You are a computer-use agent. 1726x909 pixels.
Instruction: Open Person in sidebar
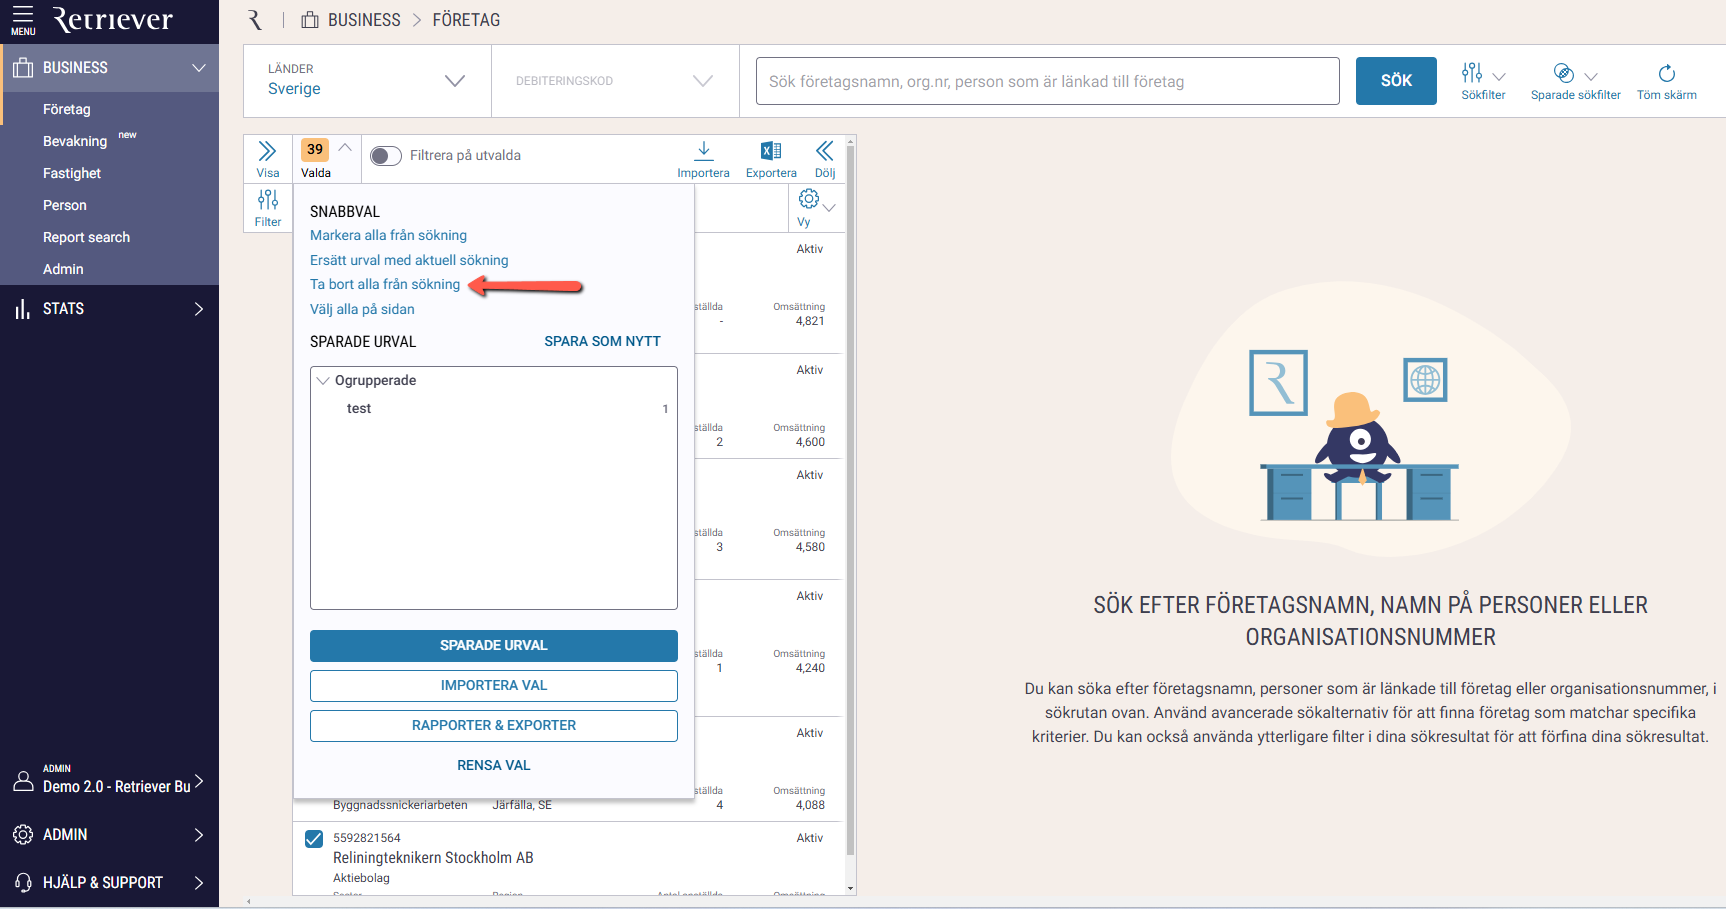[x=65, y=205]
